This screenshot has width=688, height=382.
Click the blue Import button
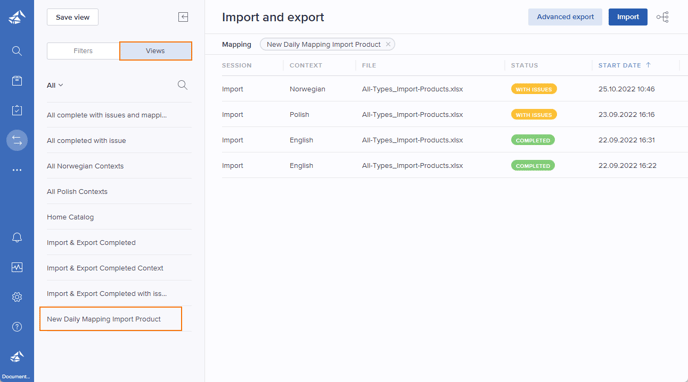tap(627, 17)
